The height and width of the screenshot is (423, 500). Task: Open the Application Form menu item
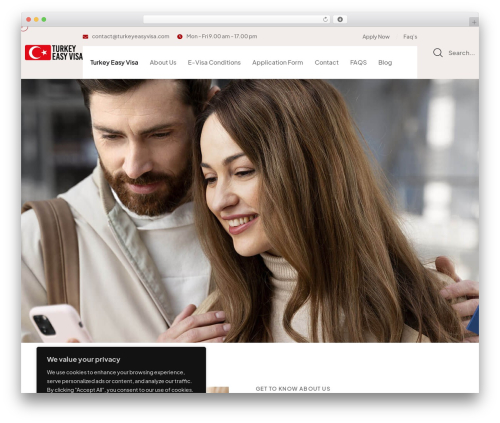pos(277,63)
